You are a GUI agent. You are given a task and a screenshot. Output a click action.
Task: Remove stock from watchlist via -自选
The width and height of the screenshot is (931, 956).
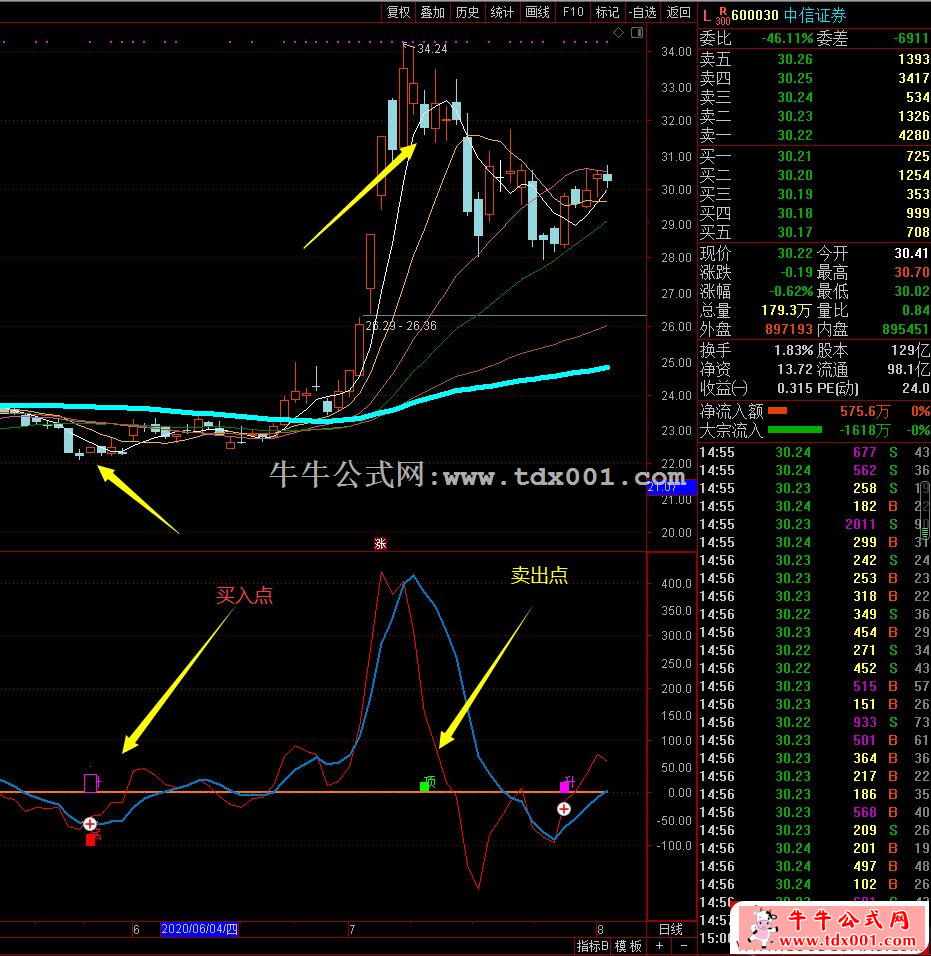(643, 12)
